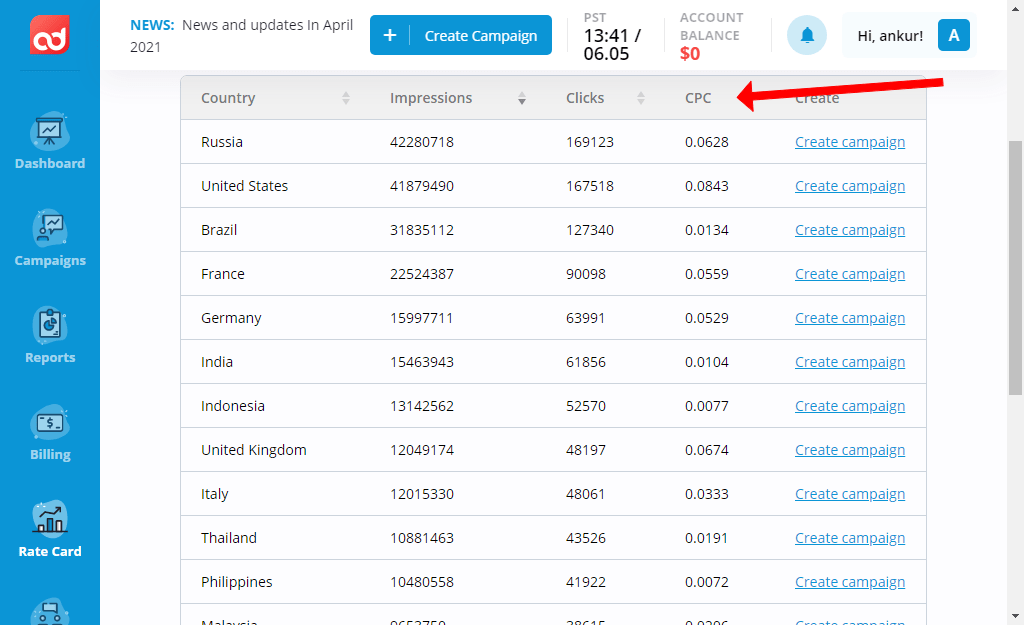This screenshot has height=625, width=1024.
Task: Sort table by Impressions column arrows
Action: [522, 98]
